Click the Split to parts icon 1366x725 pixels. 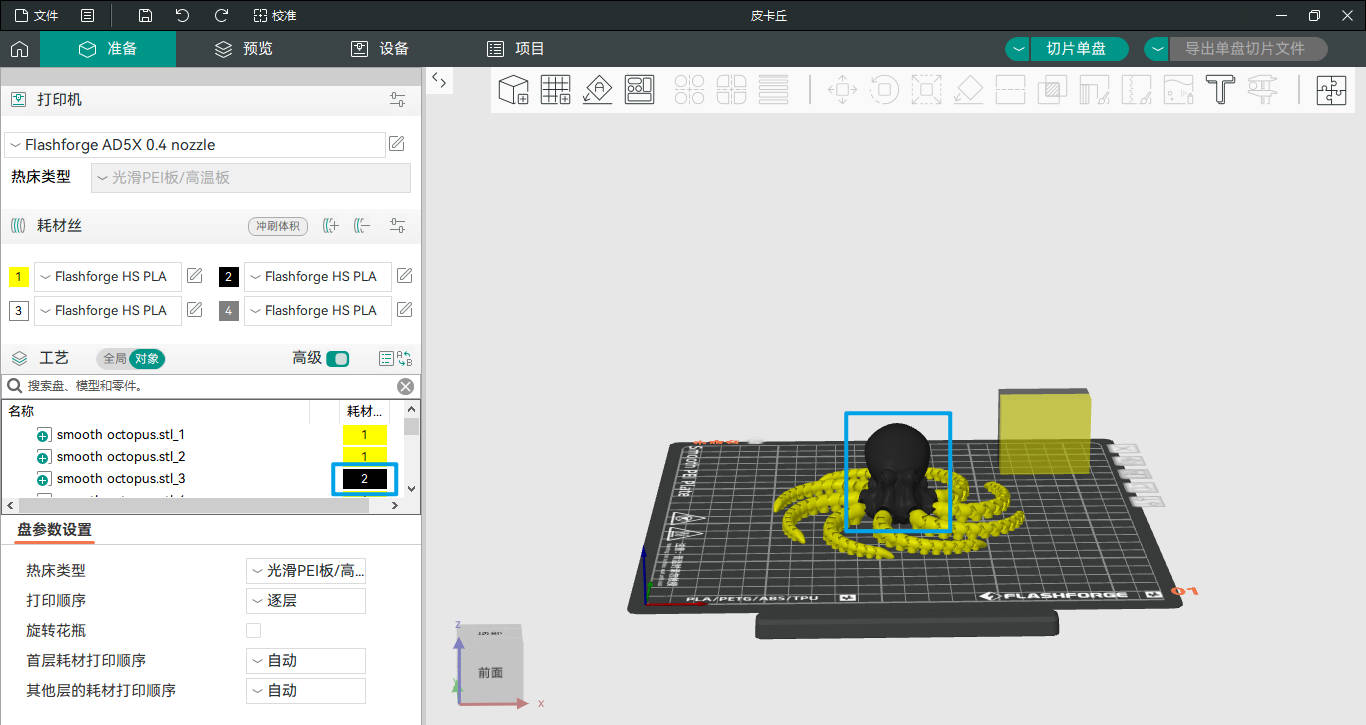pos(731,90)
